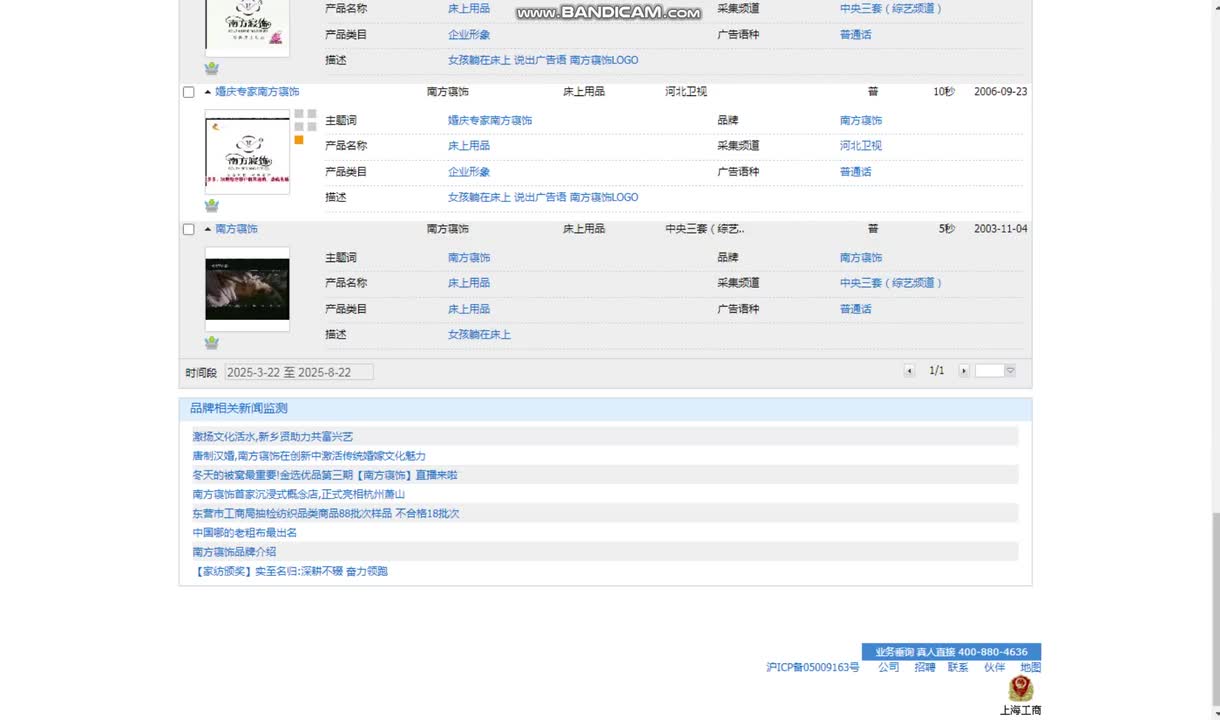Open news 激扬文化活水,新乡贤助力共富兴艺
The height and width of the screenshot is (720, 1220).
[x=273, y=437]
